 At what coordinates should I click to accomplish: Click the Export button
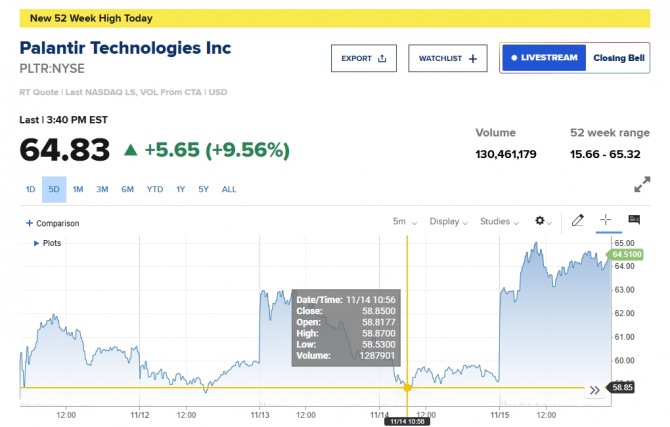[364, 58]
